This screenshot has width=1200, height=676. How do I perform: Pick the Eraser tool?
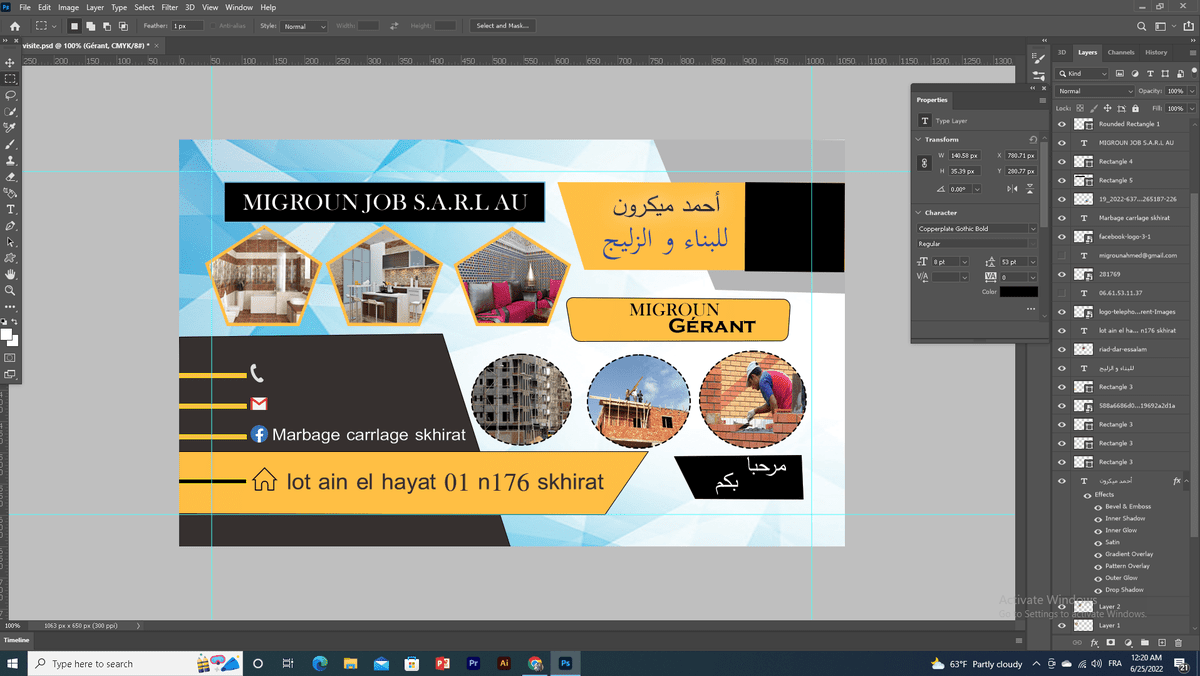click(x=10, y=176)
